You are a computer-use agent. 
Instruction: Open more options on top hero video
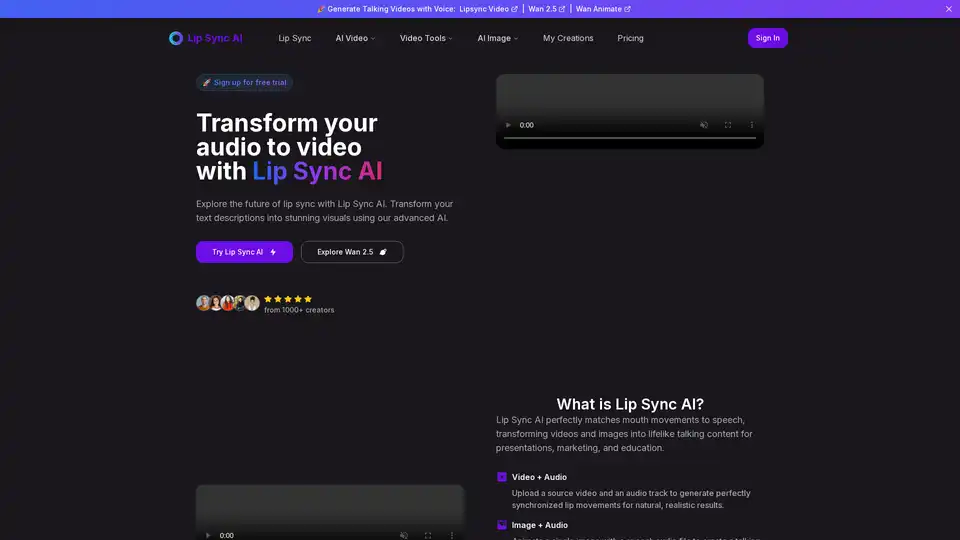(752, 125)
